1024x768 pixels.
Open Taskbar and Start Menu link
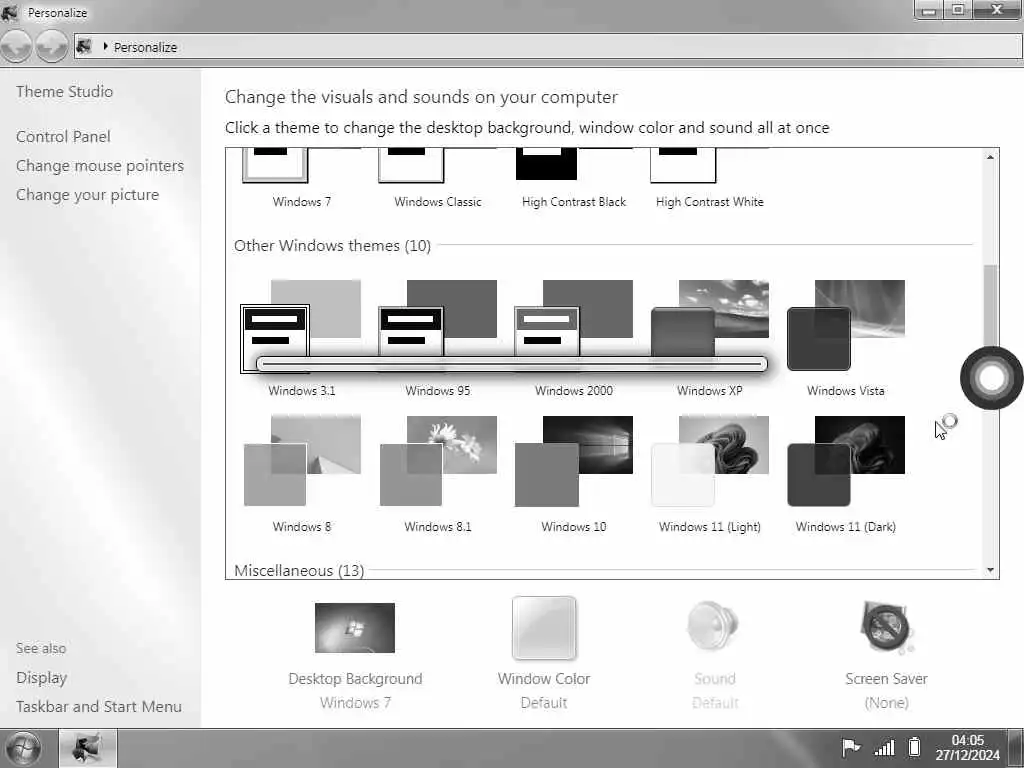click(x=99, y=707)
